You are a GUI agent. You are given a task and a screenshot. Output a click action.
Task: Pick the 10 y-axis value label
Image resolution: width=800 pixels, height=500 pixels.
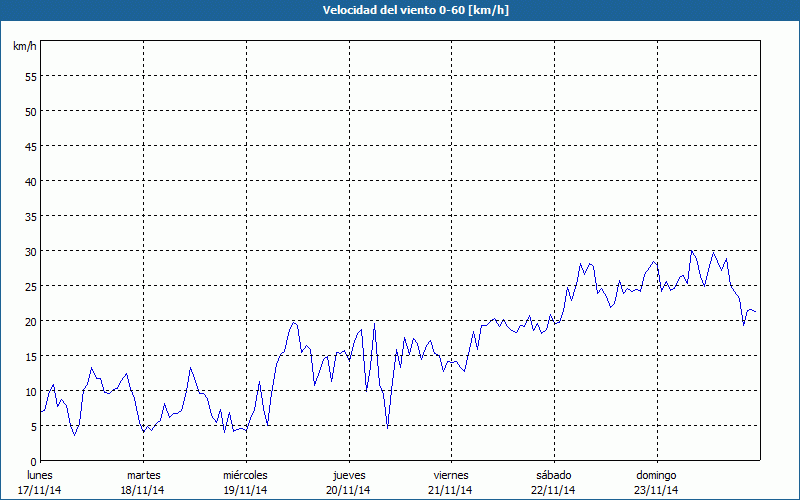[x=30, y=391]
